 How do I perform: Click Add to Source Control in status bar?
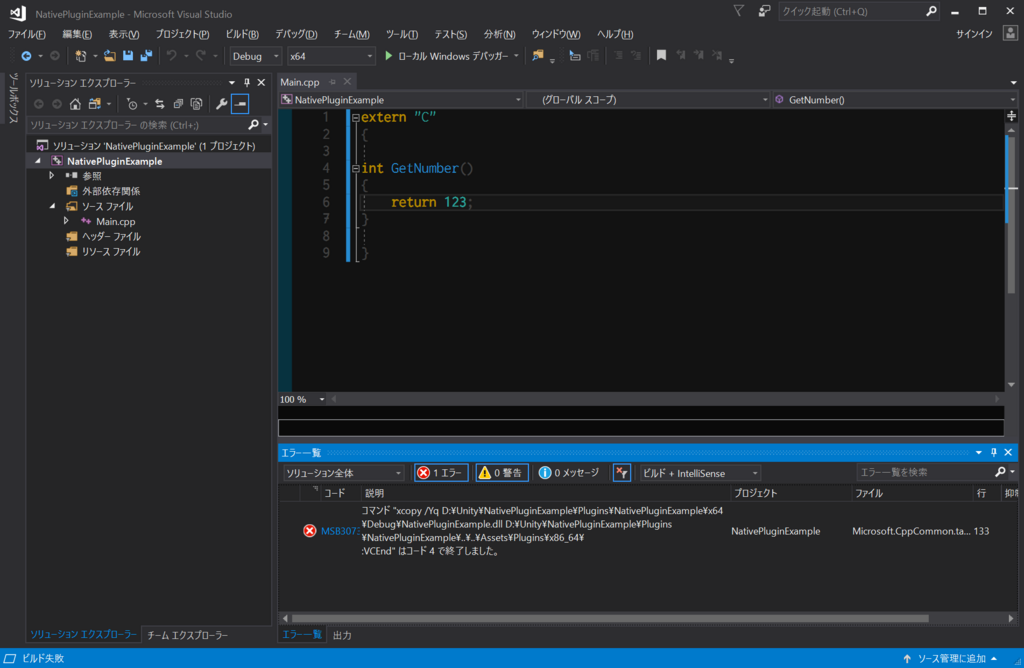pyautogui.click(x=950, y=659)
